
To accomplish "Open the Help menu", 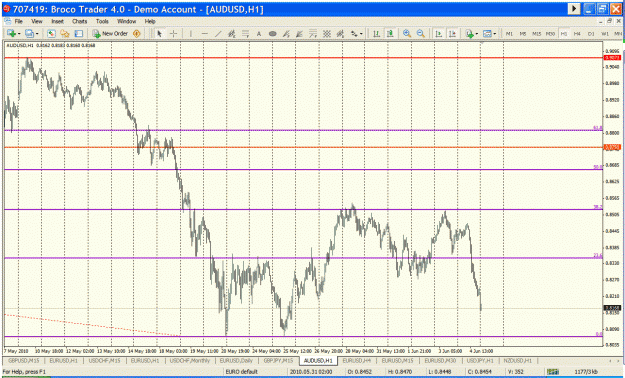I will (150, 21).
